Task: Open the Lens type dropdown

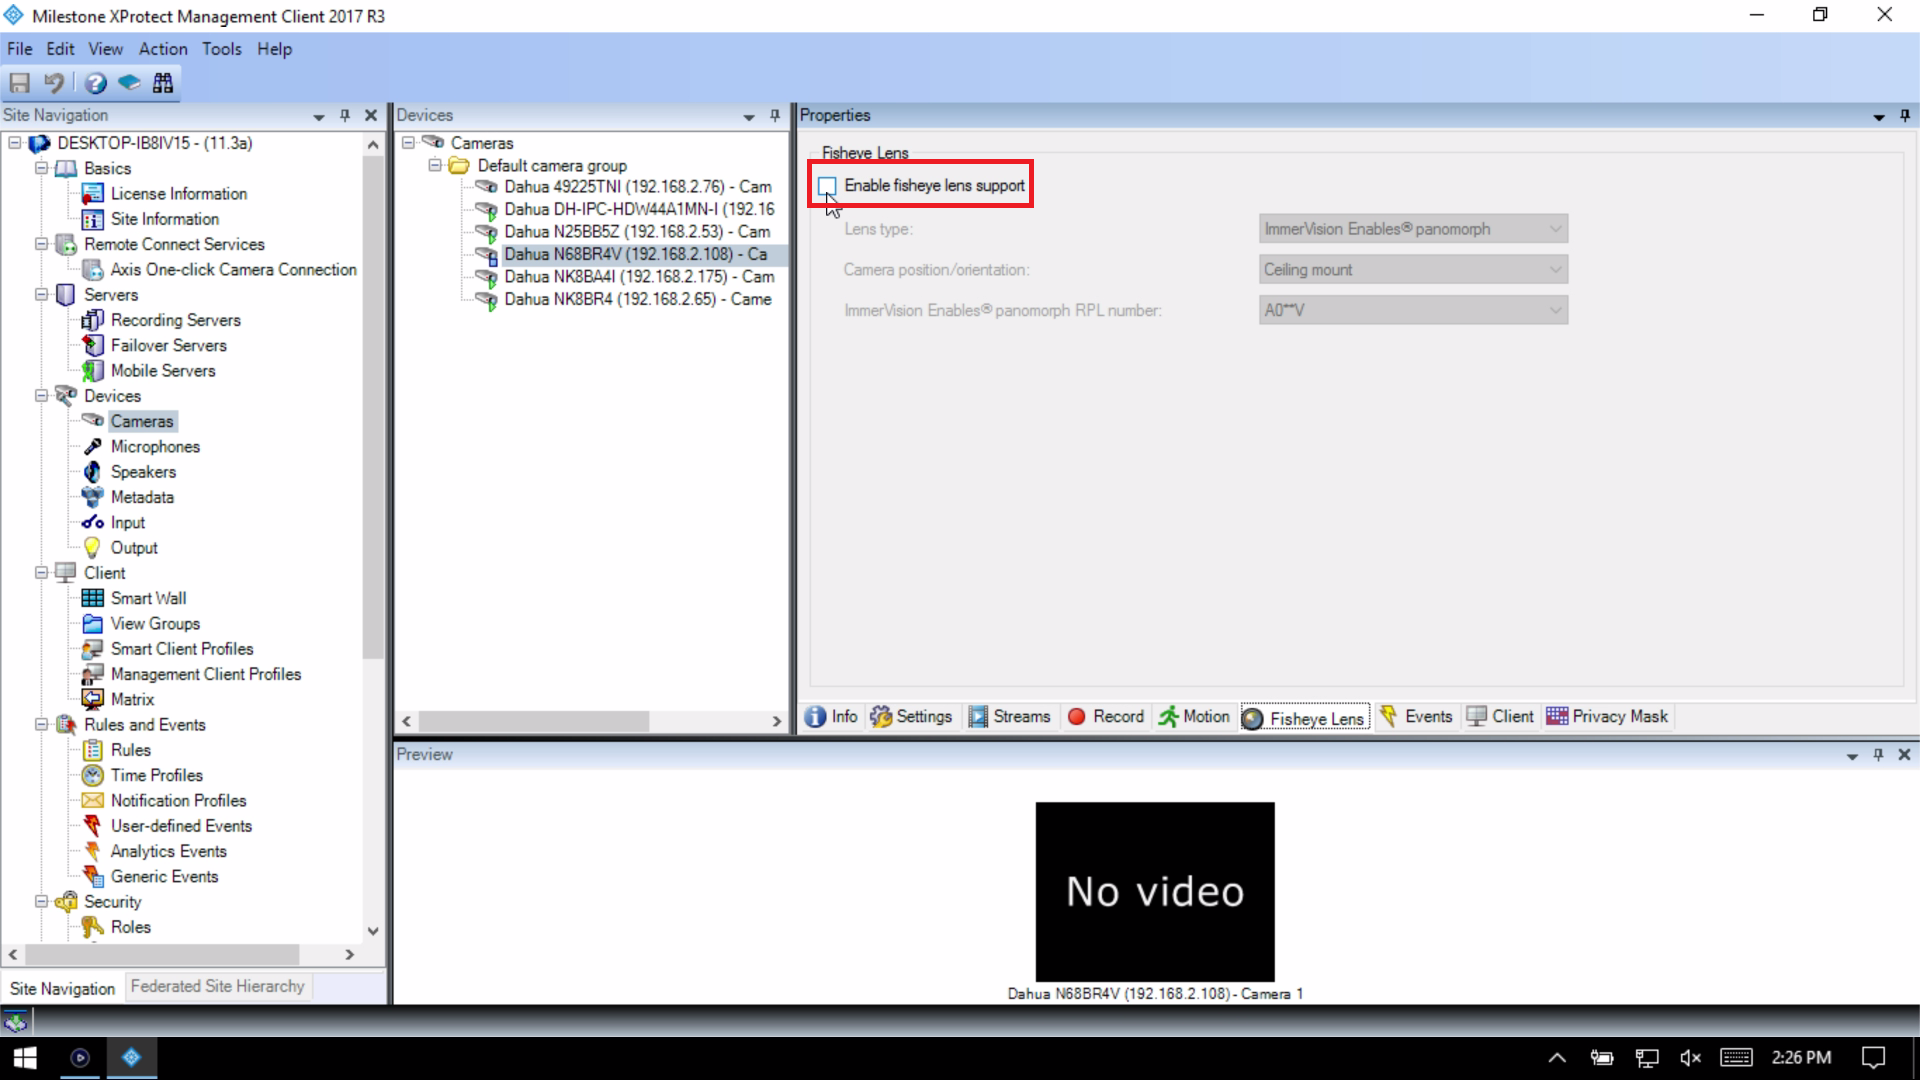Action: (x=1412, y=229)
